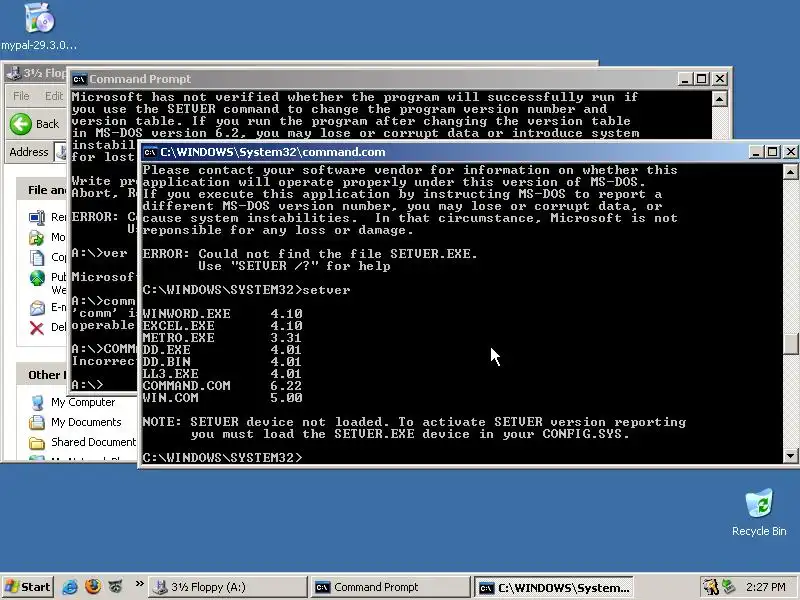The height and width of the screenshot is (600, 800).
Task: Click the My Documents folder icon in sidebar
Action: (x=37, y=422)
